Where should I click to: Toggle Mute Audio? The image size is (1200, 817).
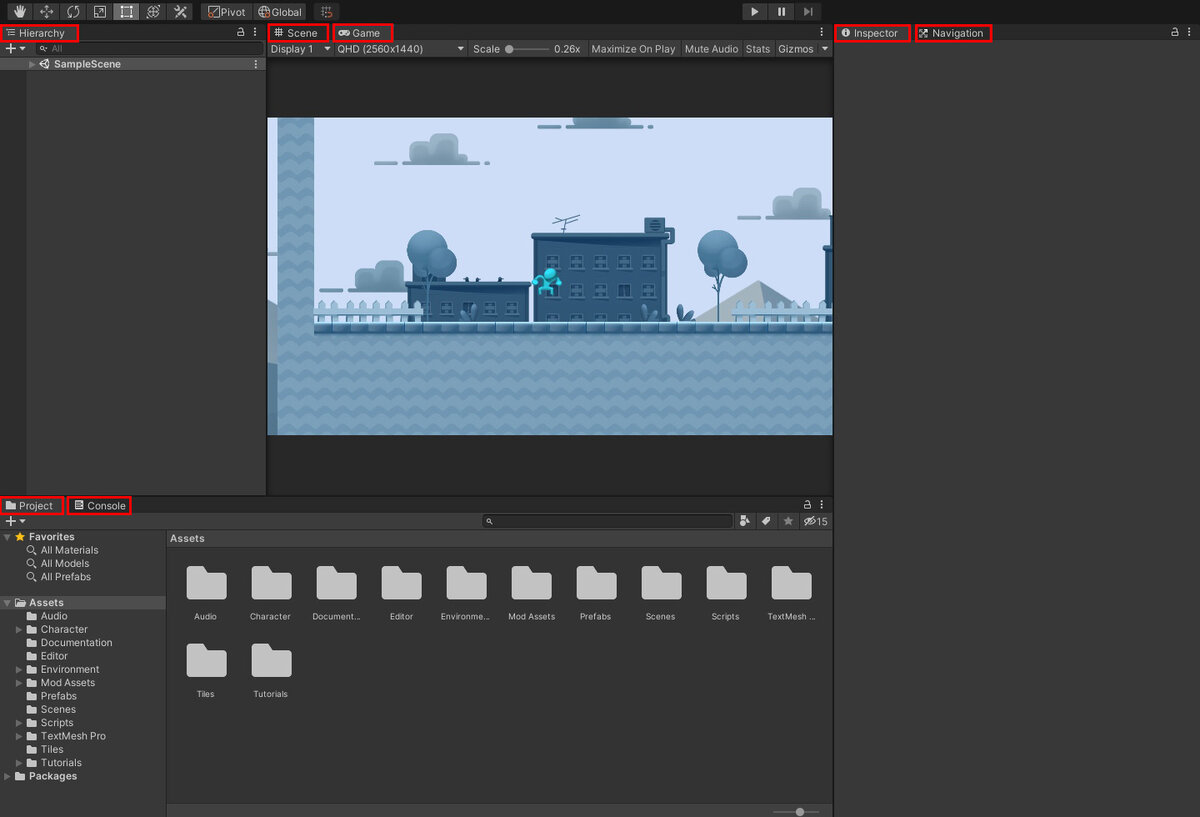coord(711,49)
